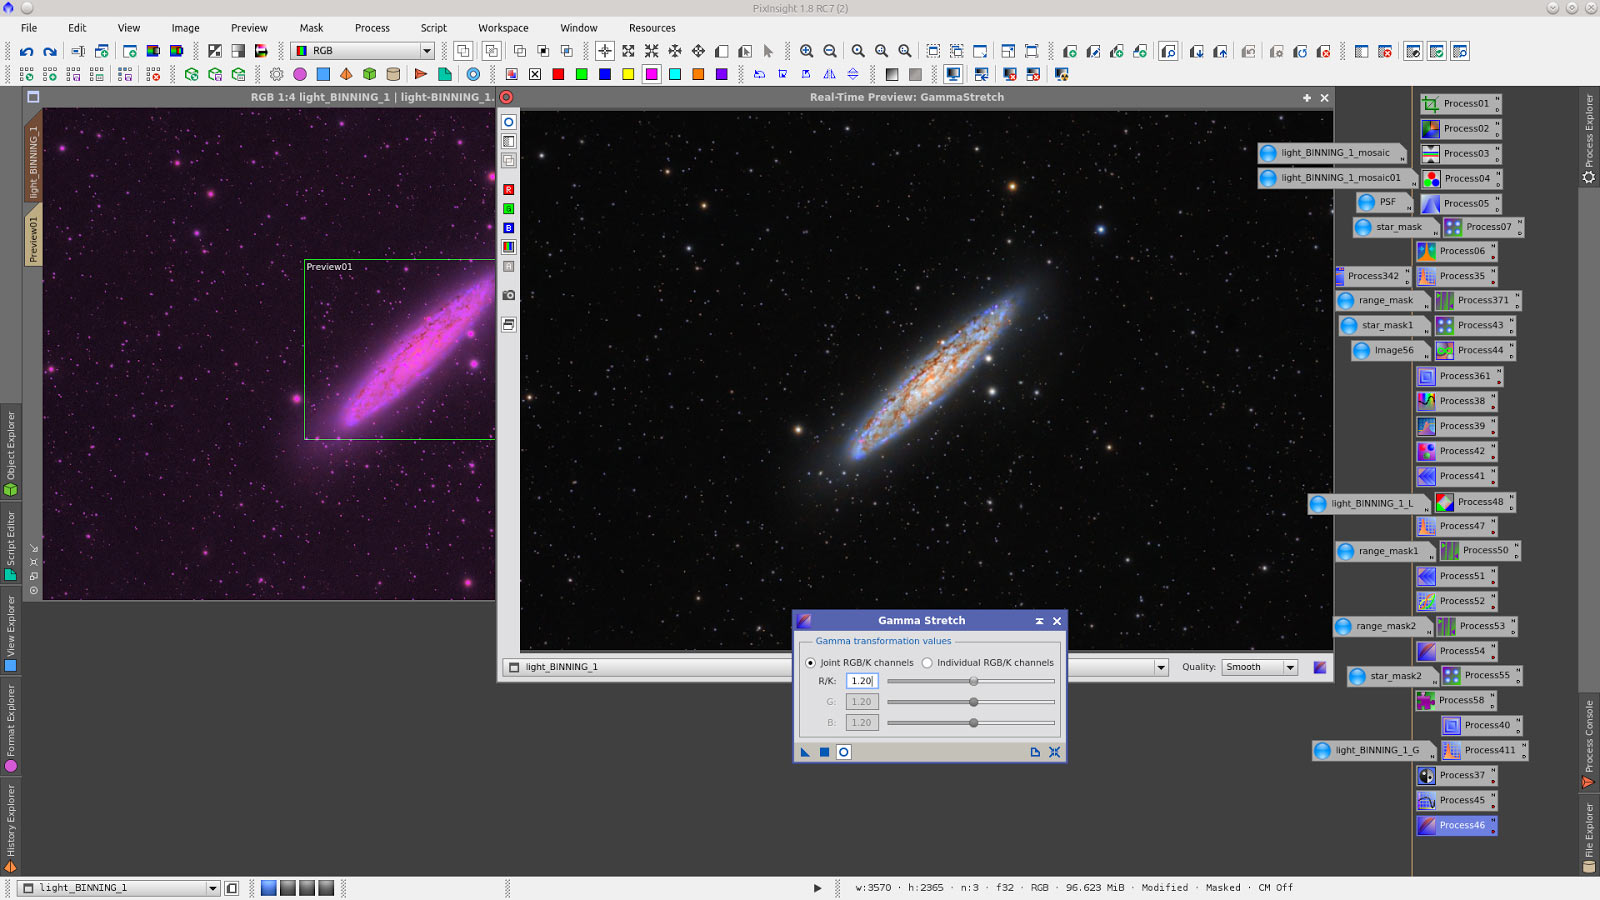This screenshot has width=1600, height=900.
Task: Click the Zoom In magnifier icon
Action: point(806,51)
